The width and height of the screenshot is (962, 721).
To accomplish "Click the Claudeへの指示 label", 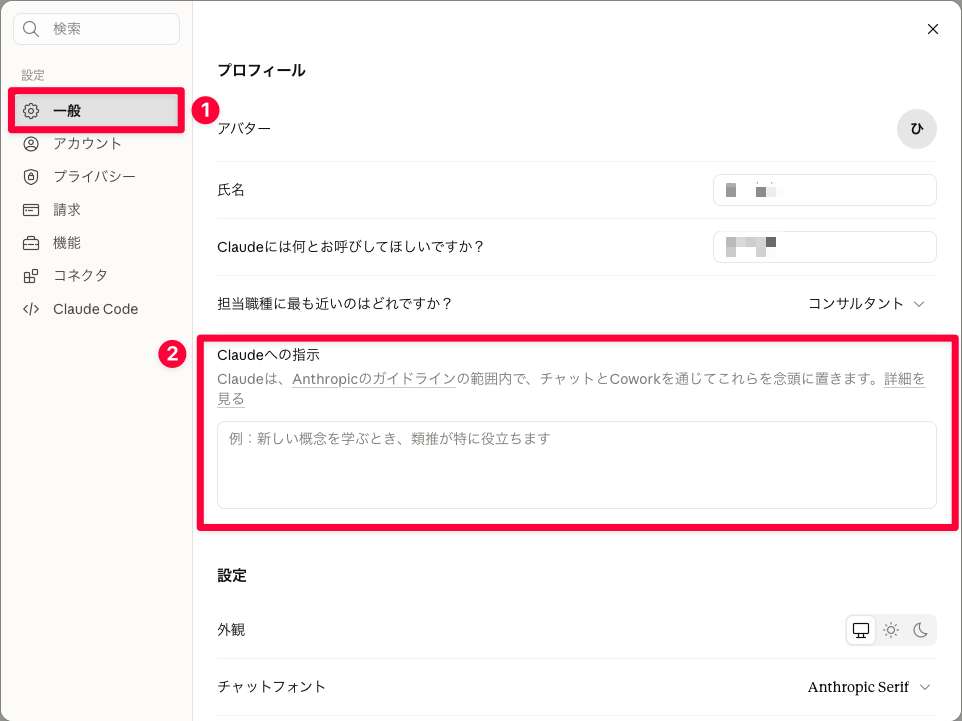I will coord(268,355).
